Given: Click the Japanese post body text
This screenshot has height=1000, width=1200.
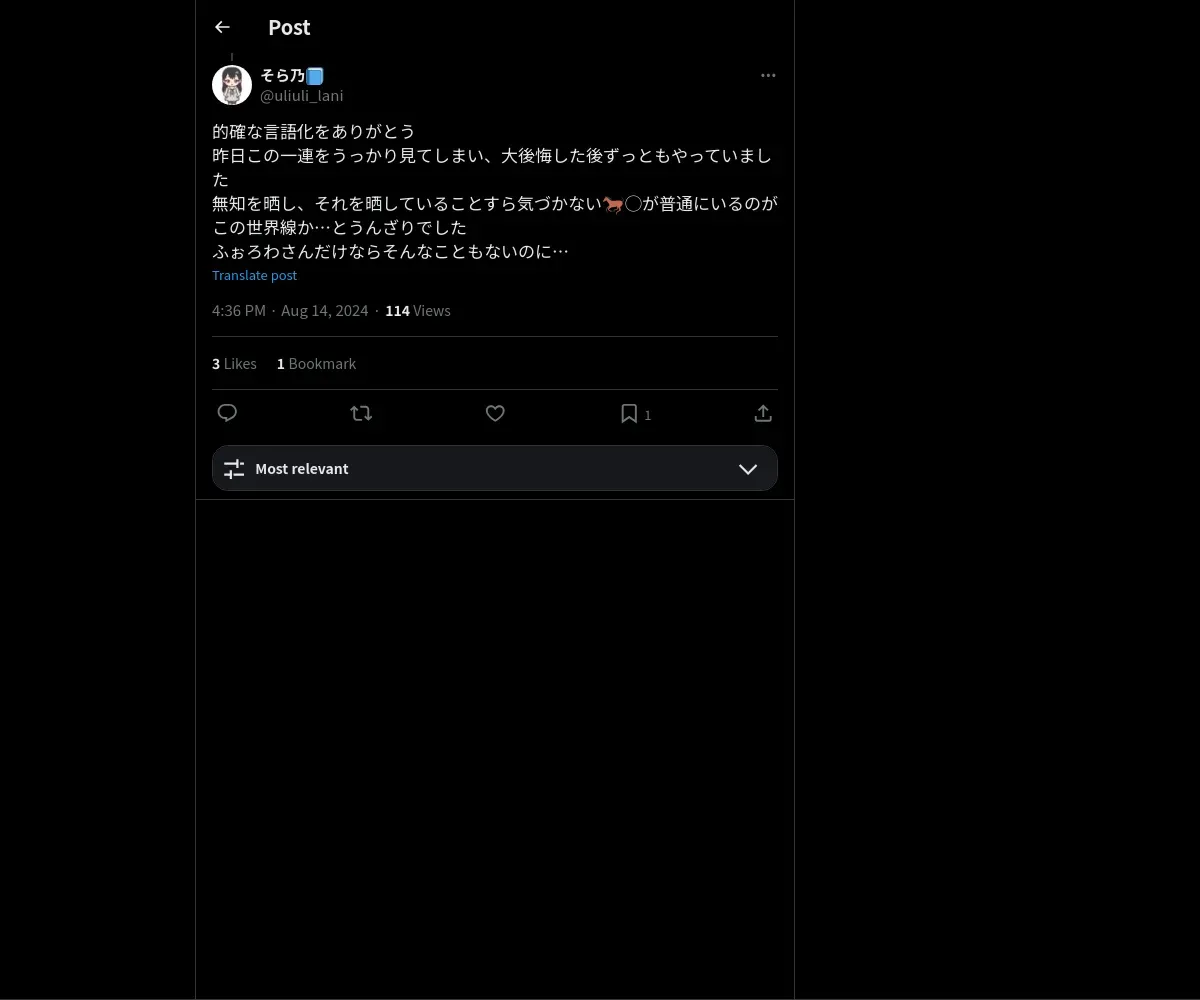Looking at the screenshot, I should (495, 191).
